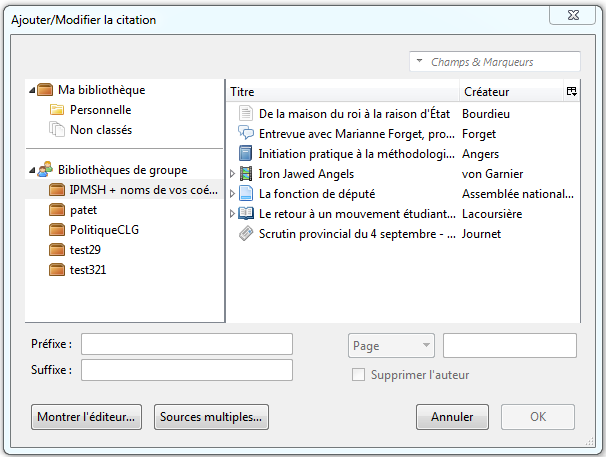The image size is (606, 457).
Task: Expand the Iron Jawed Angels item
Action: pos(232,174)
